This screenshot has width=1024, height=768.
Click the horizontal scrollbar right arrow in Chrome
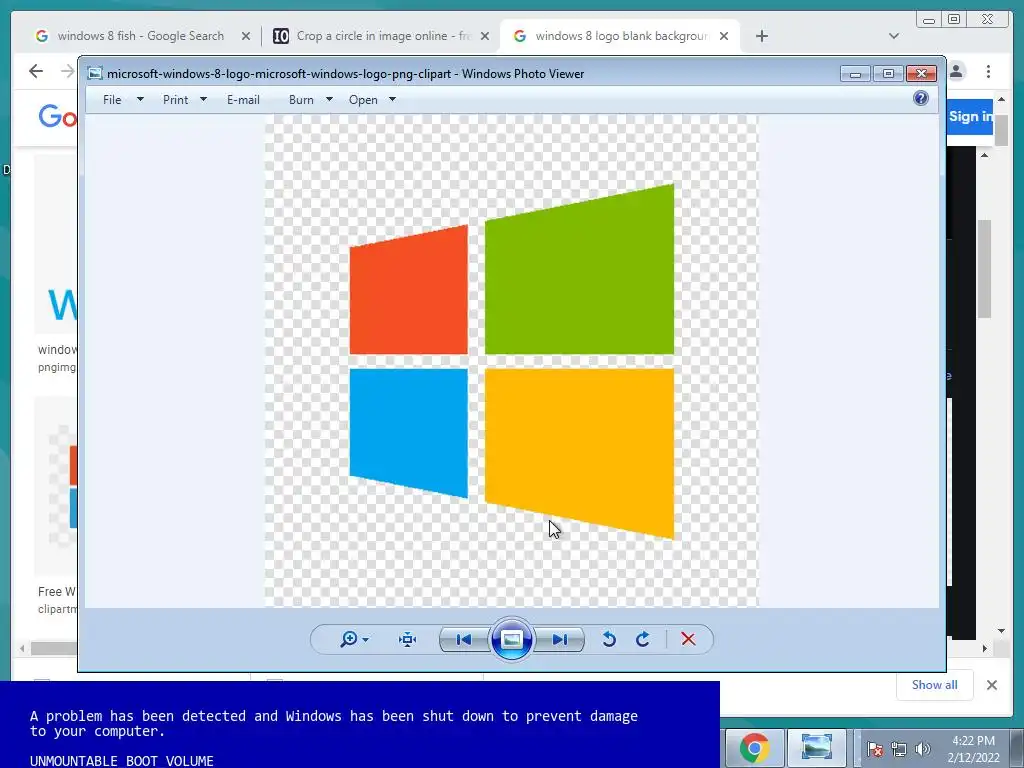[984, 648]
